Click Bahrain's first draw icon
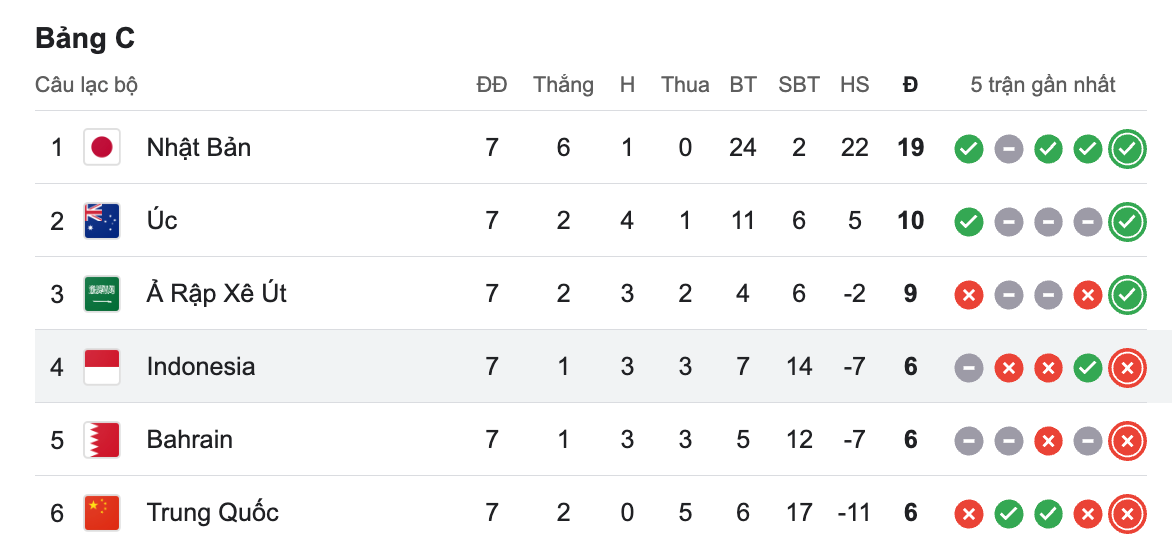 (x=968, y=441)
